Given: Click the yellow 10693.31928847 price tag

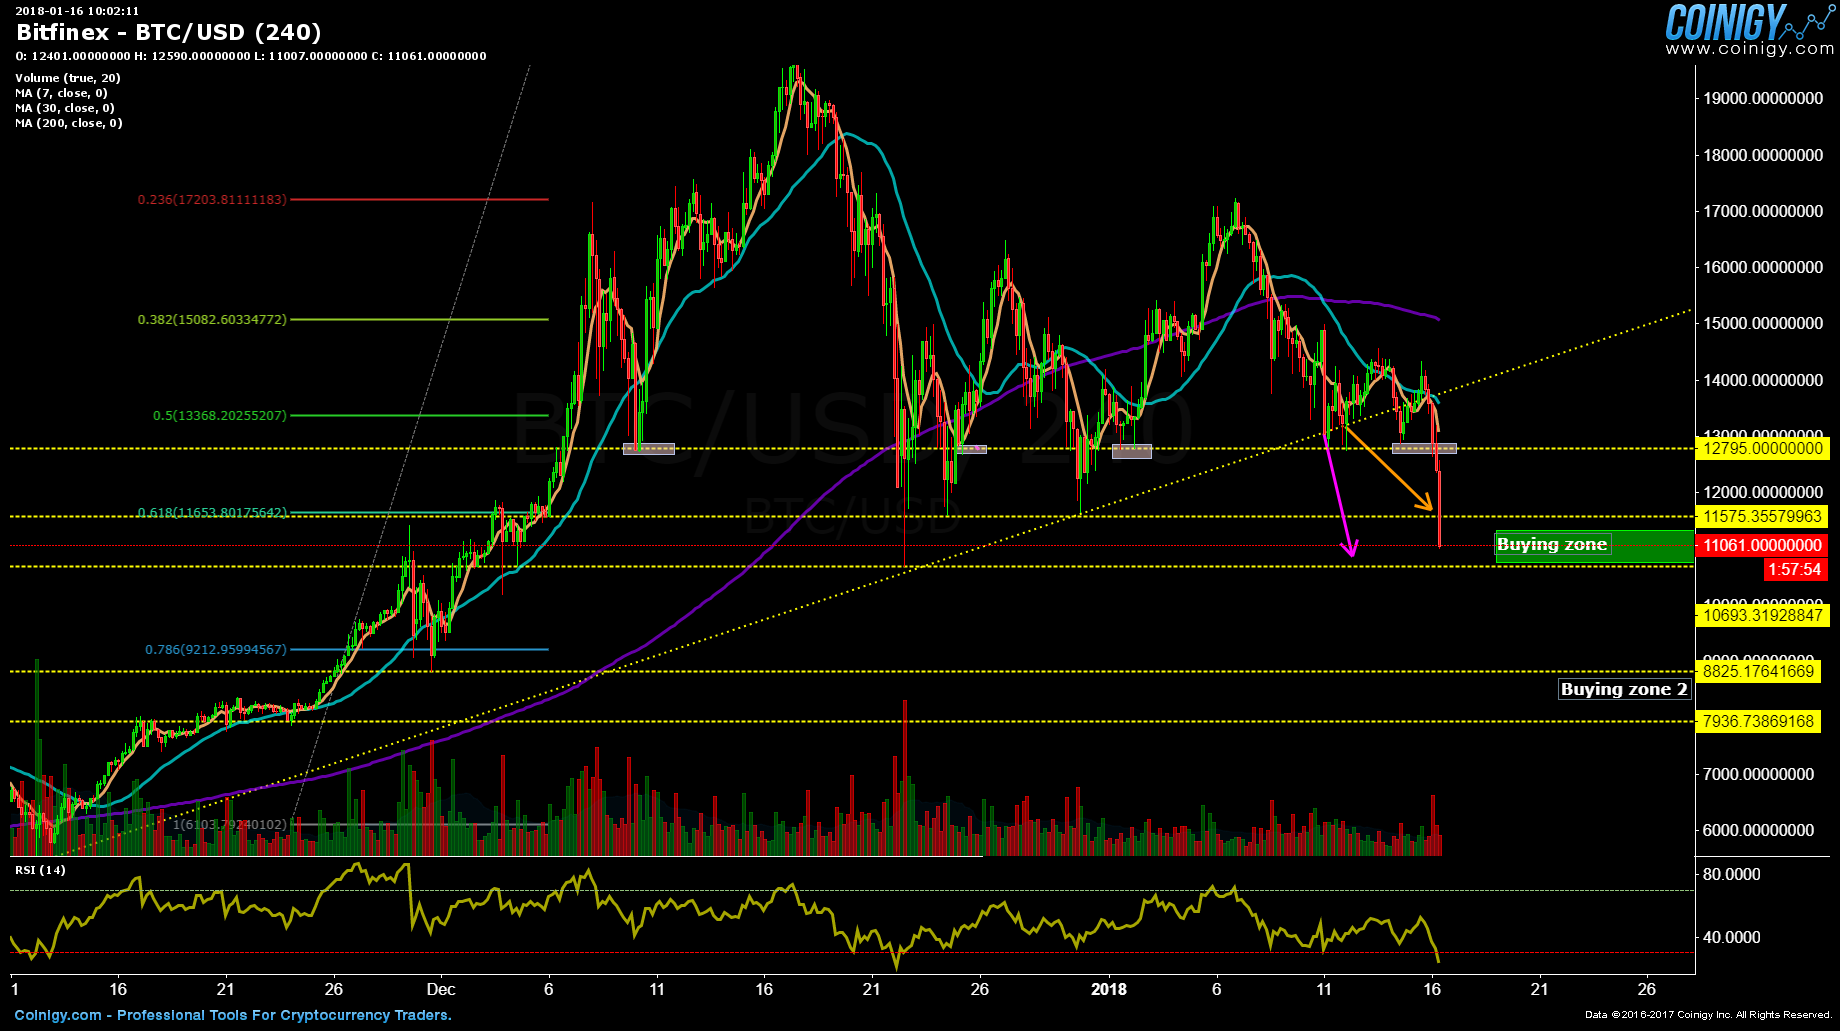Looking at the screenshot, I should point(1763,616).
